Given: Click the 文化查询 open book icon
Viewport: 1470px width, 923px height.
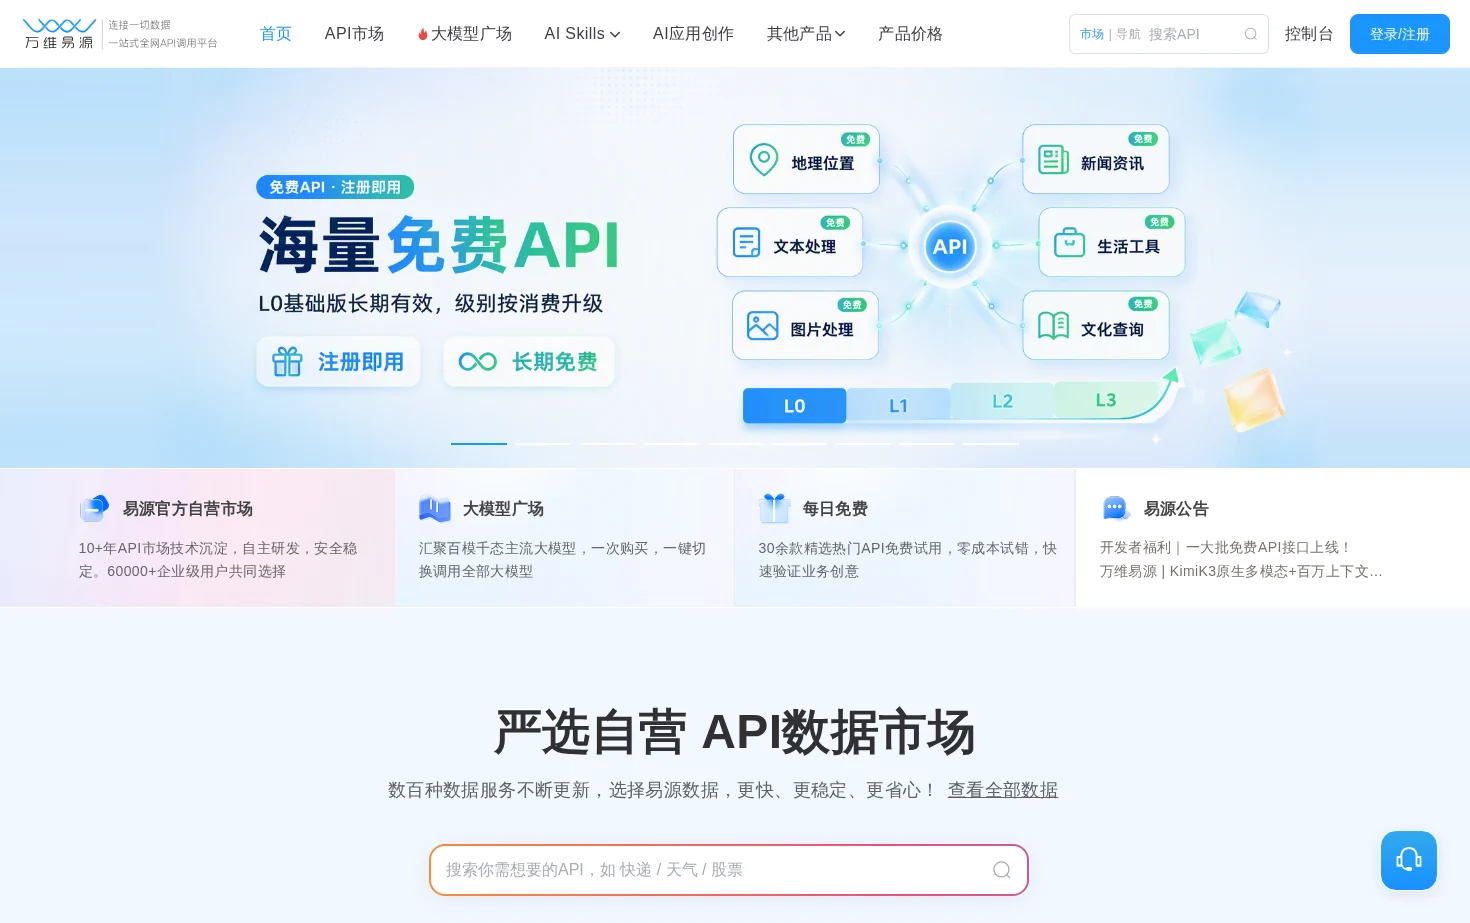Looking at the screenshot, I should (x=1054, y=326).
